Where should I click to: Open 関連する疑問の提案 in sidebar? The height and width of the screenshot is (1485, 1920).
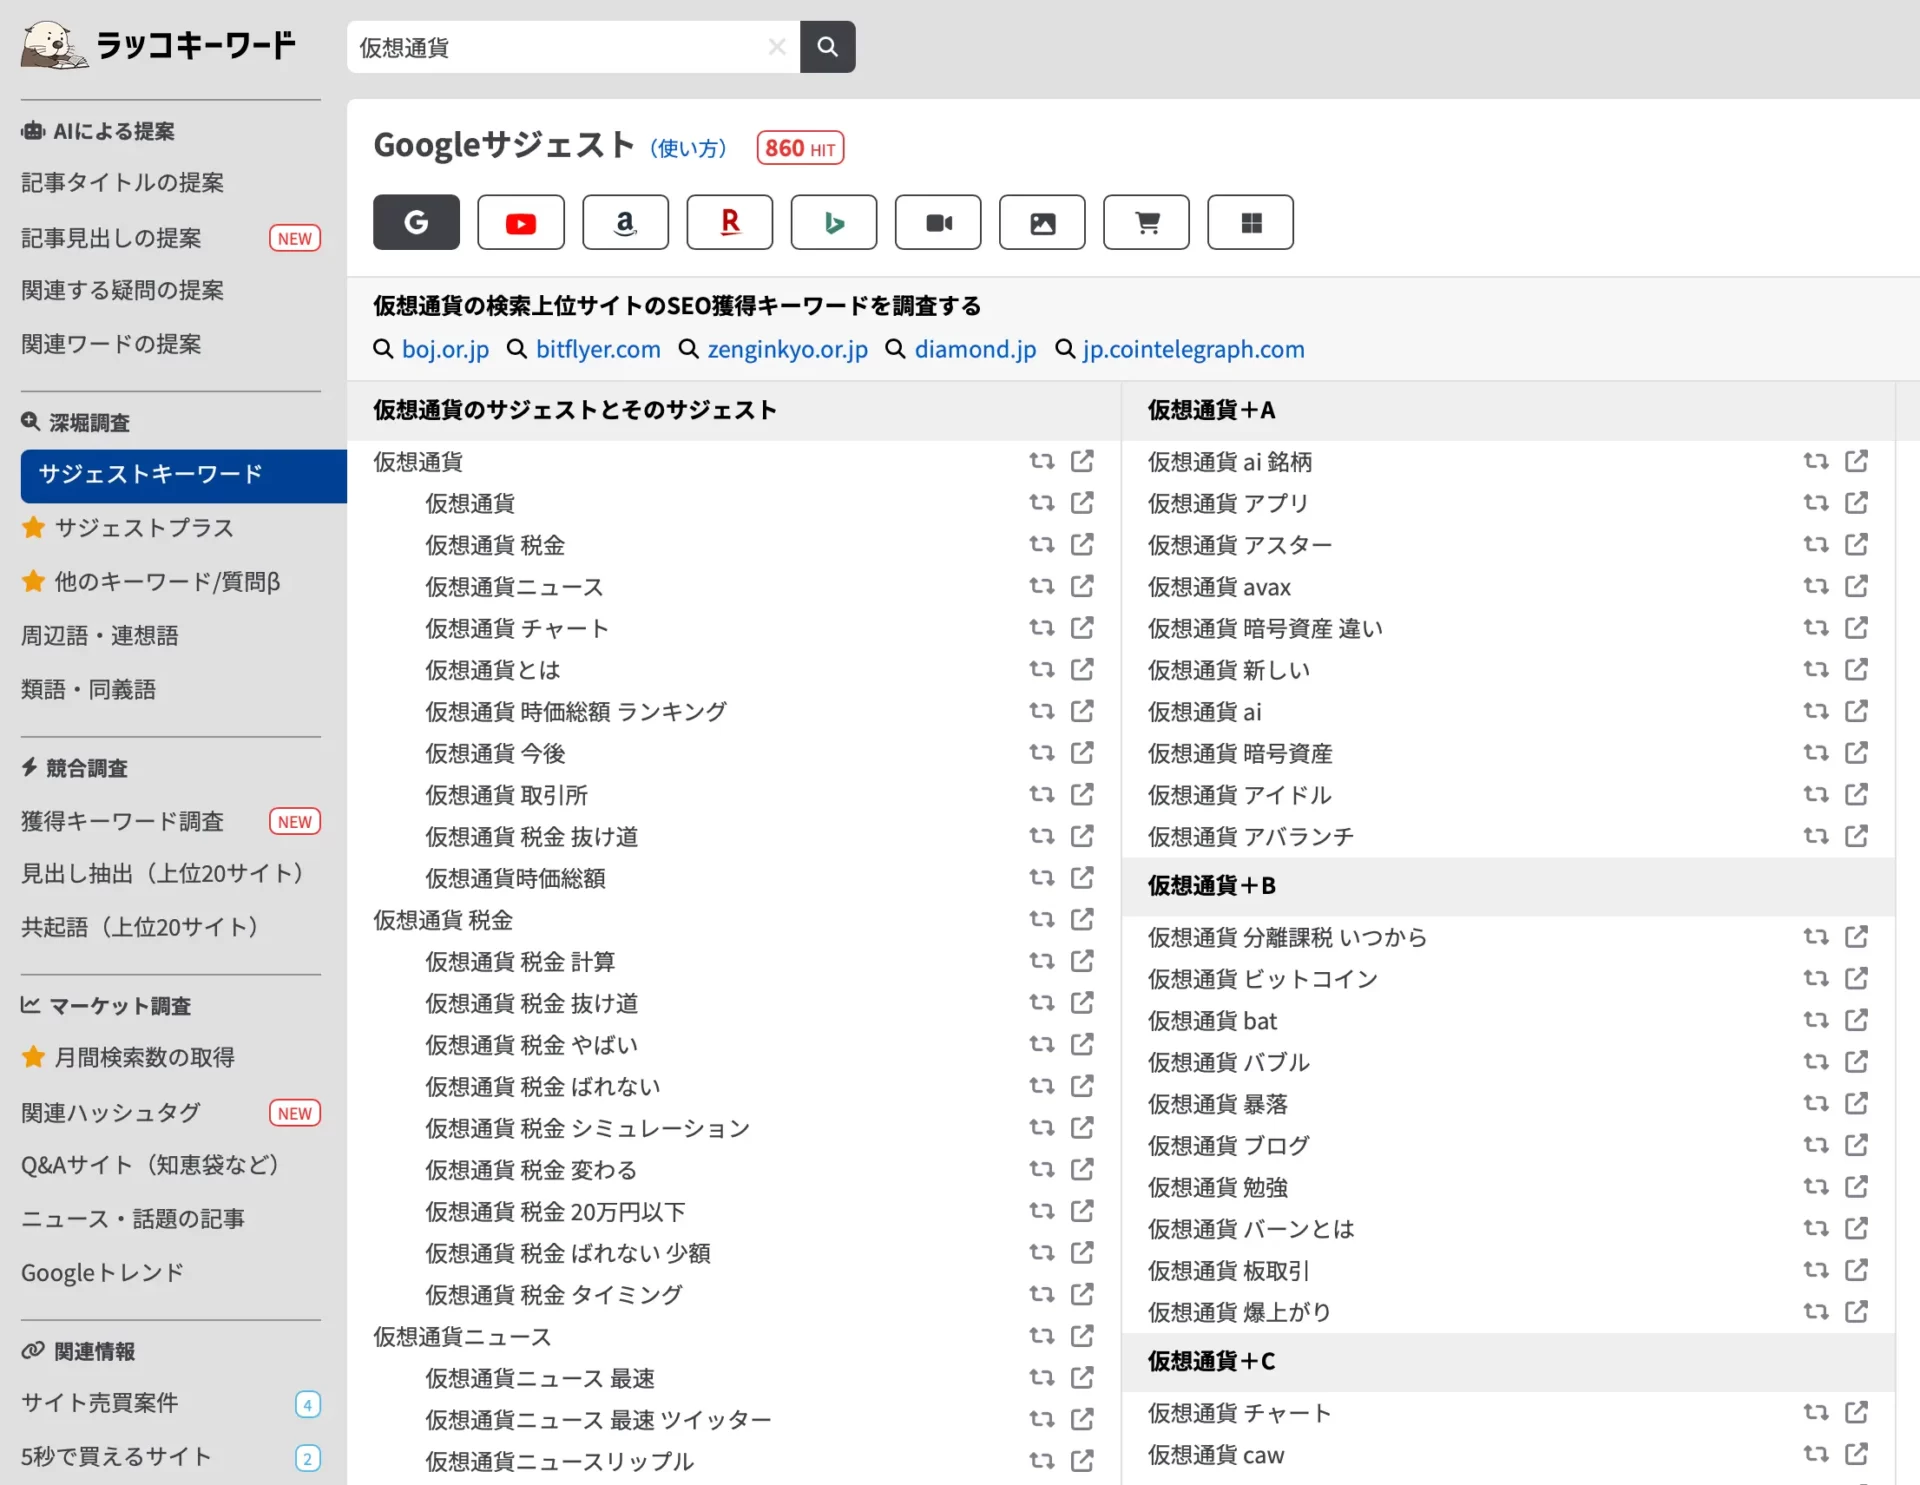pyautogui.click(x=122, y=290)
